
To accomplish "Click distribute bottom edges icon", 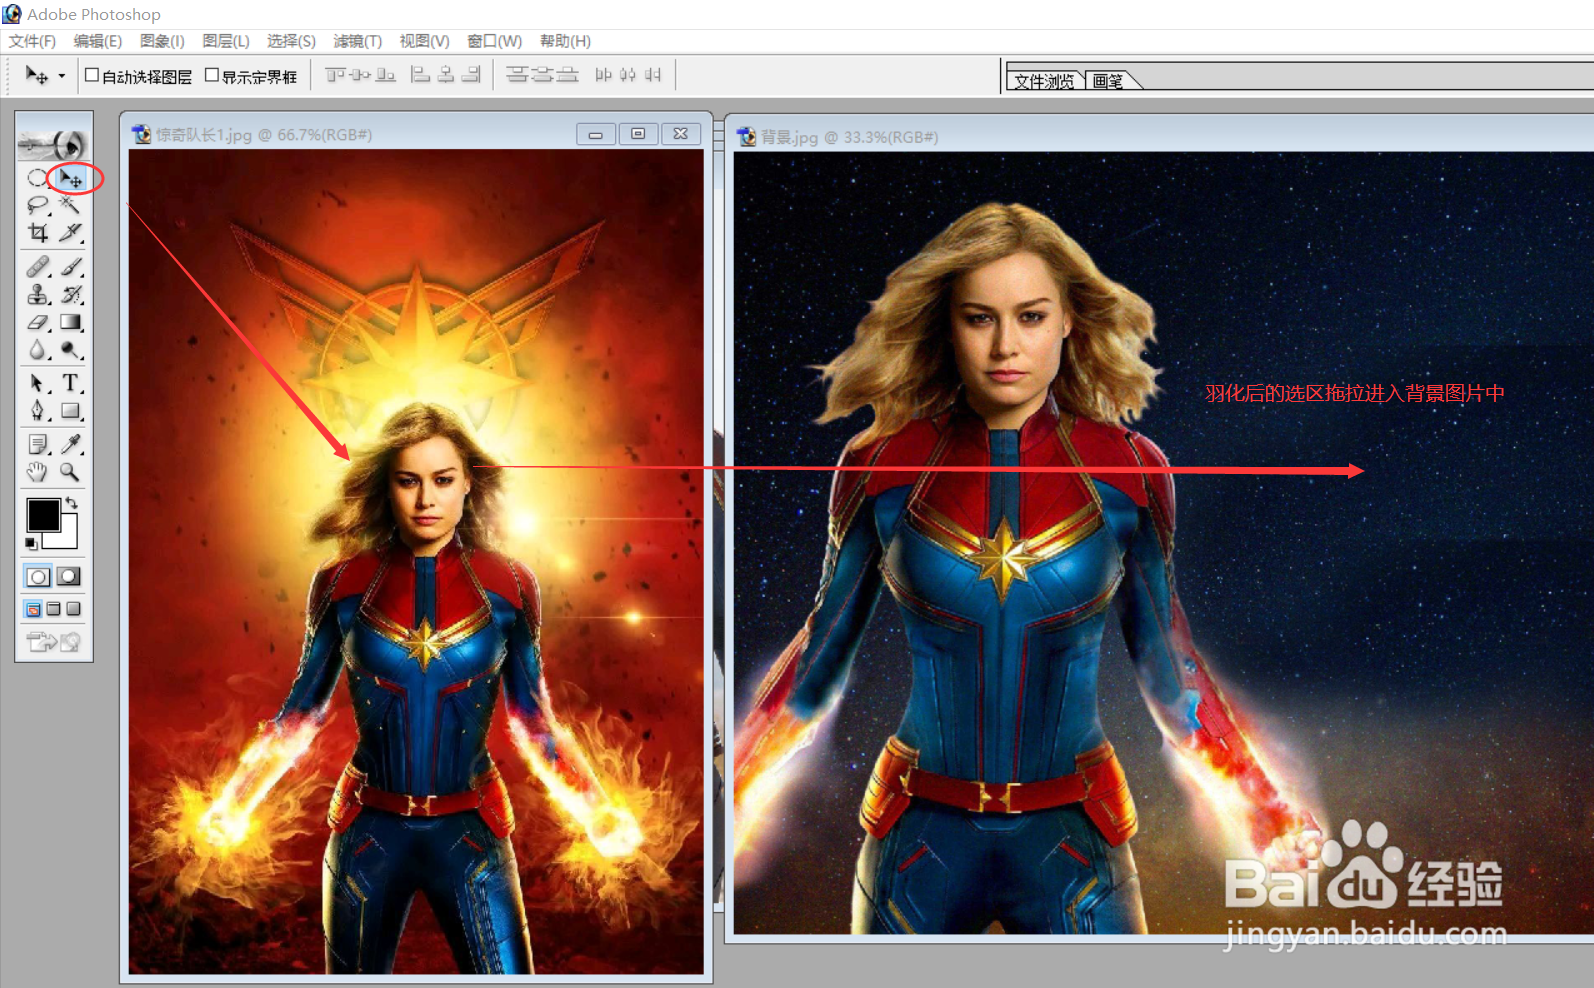I will coord(567,75).
